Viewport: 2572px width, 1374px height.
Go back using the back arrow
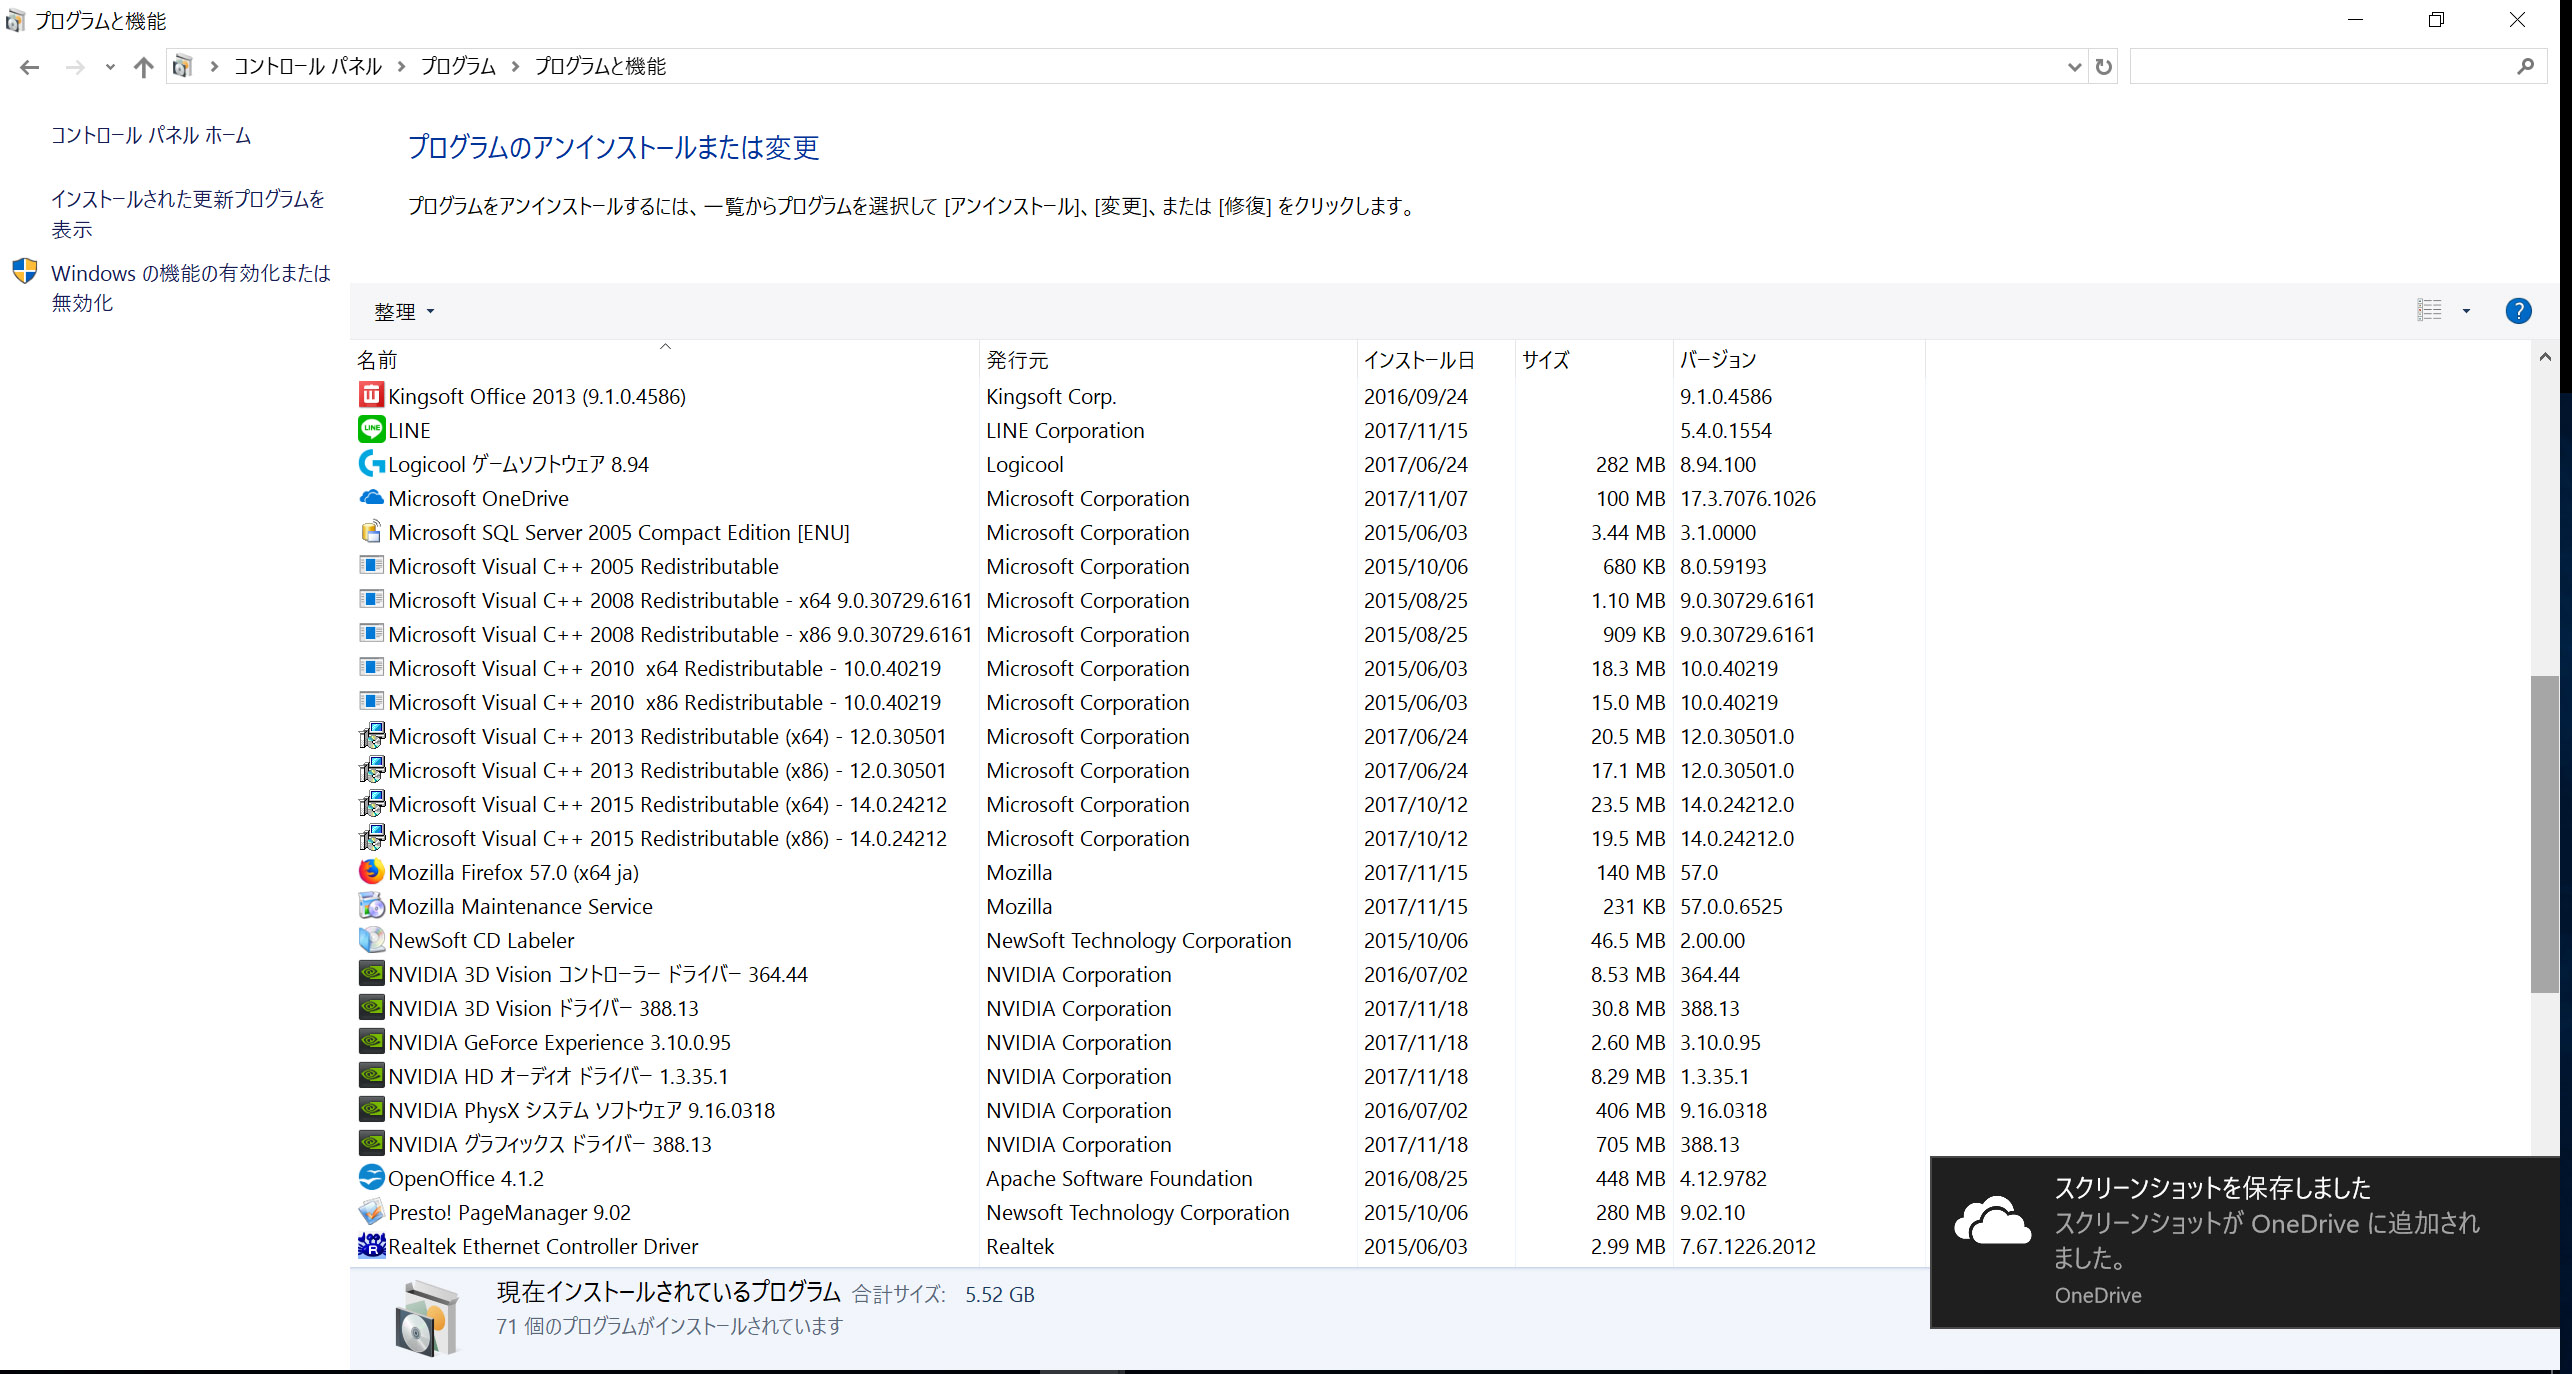30,67
